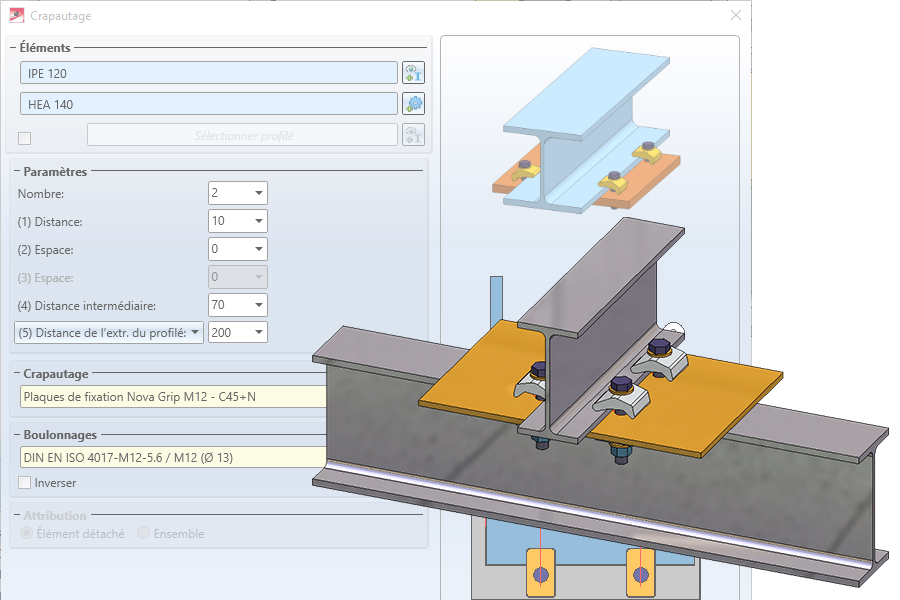Click the gear icon beside HEA 140

413,104
